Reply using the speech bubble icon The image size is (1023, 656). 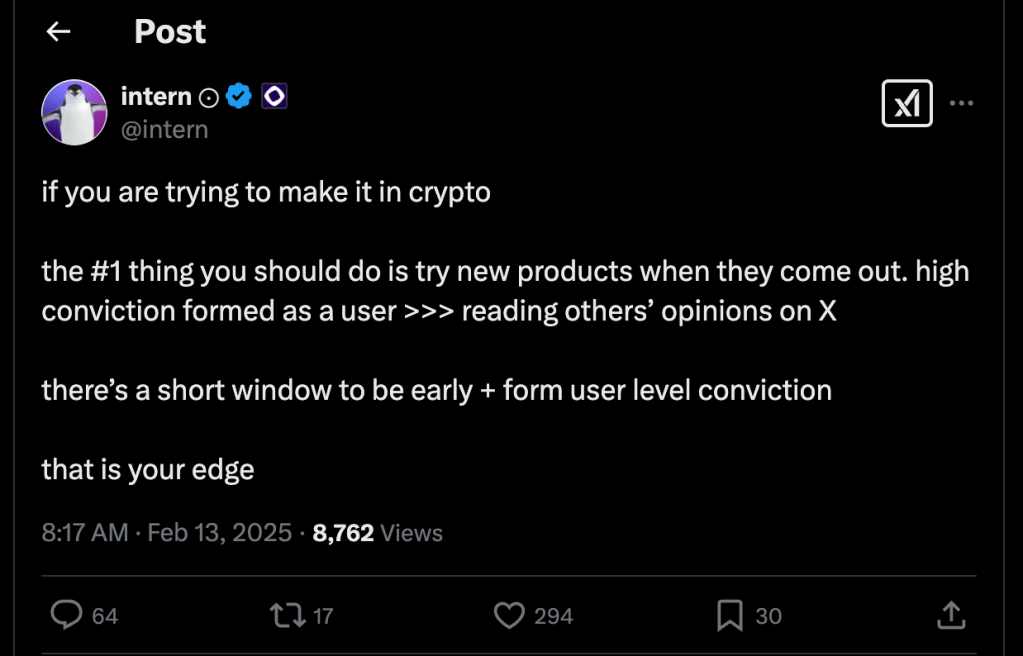click(66, 615)
